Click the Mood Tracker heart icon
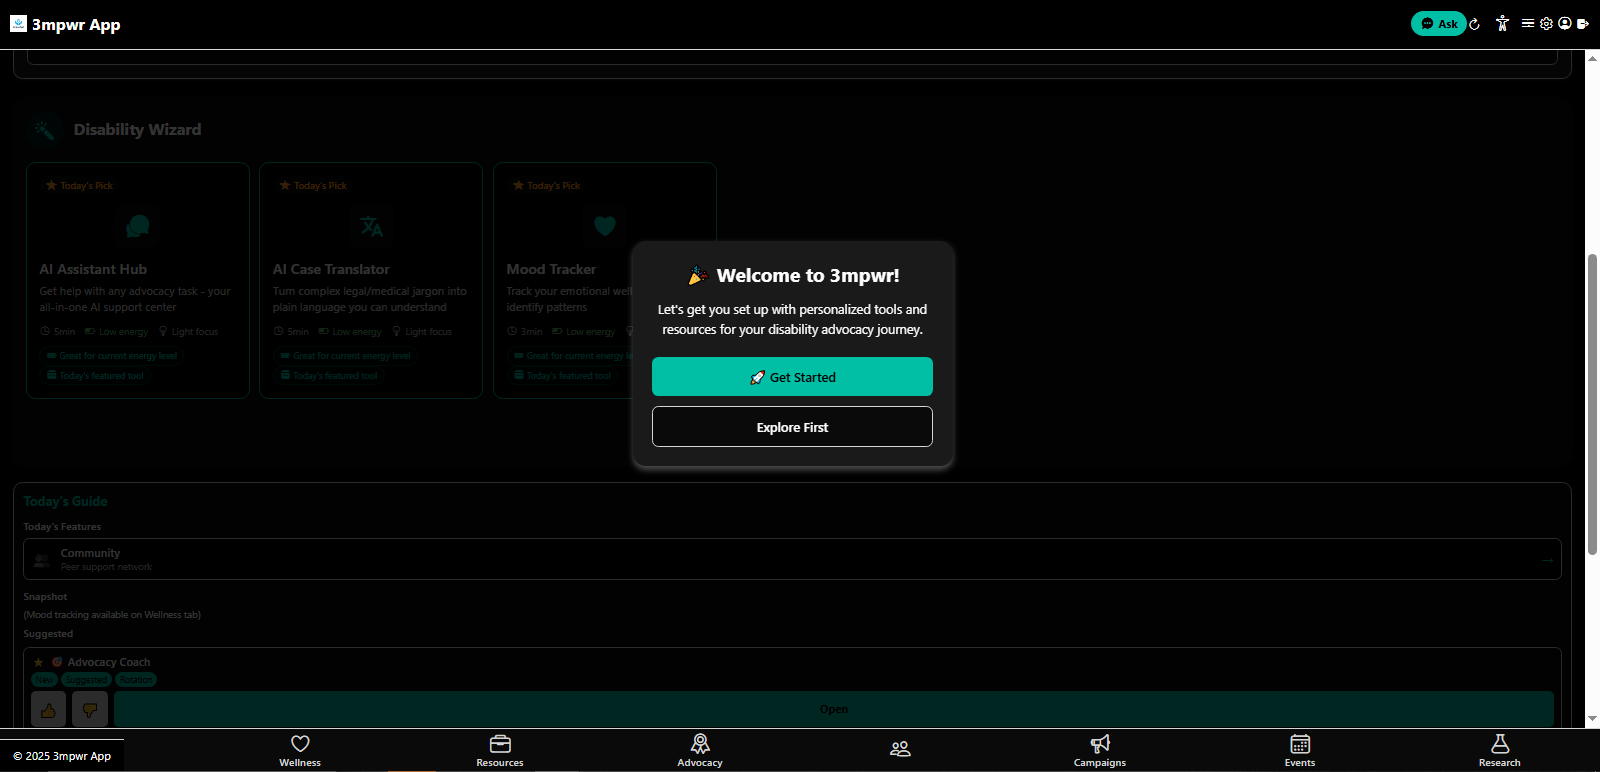This screenshot has height=772, width=1600. [605, 226]
